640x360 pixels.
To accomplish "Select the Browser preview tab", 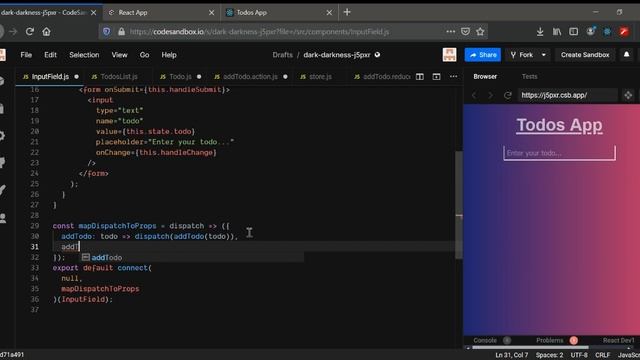I will 485,77.
